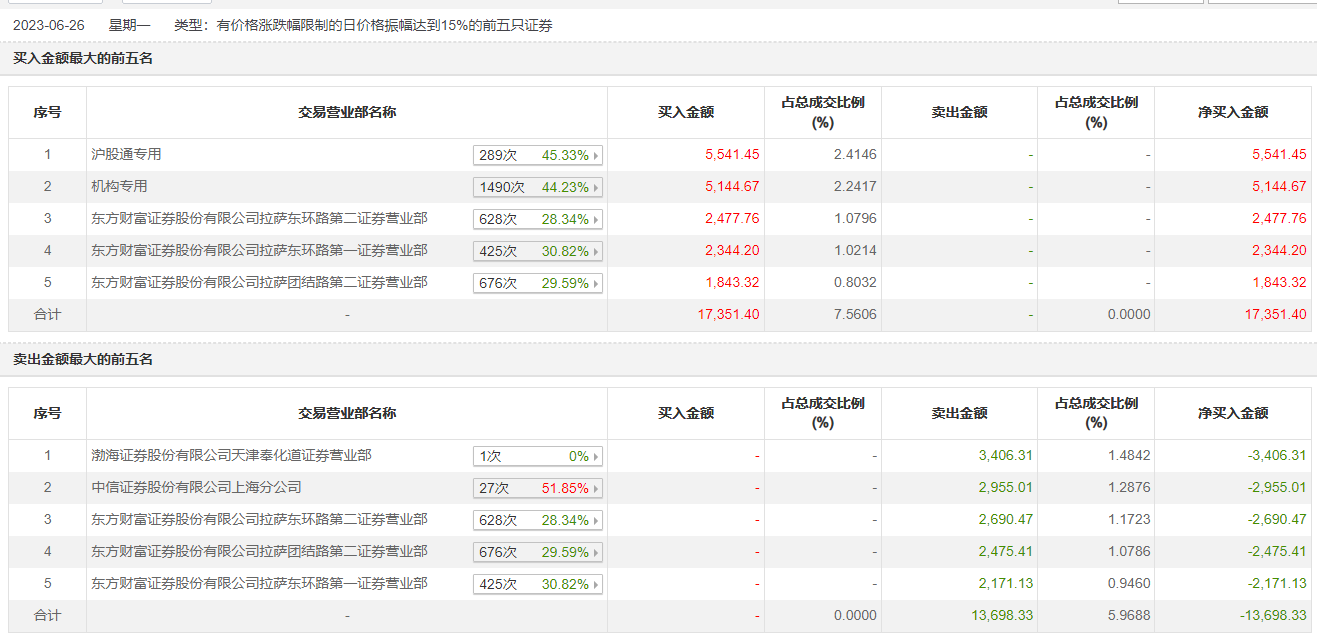
Task: Open the 渤海证券天津奉化道证券营业部 link
Action: pyautogui.click(x=231, y=456)
